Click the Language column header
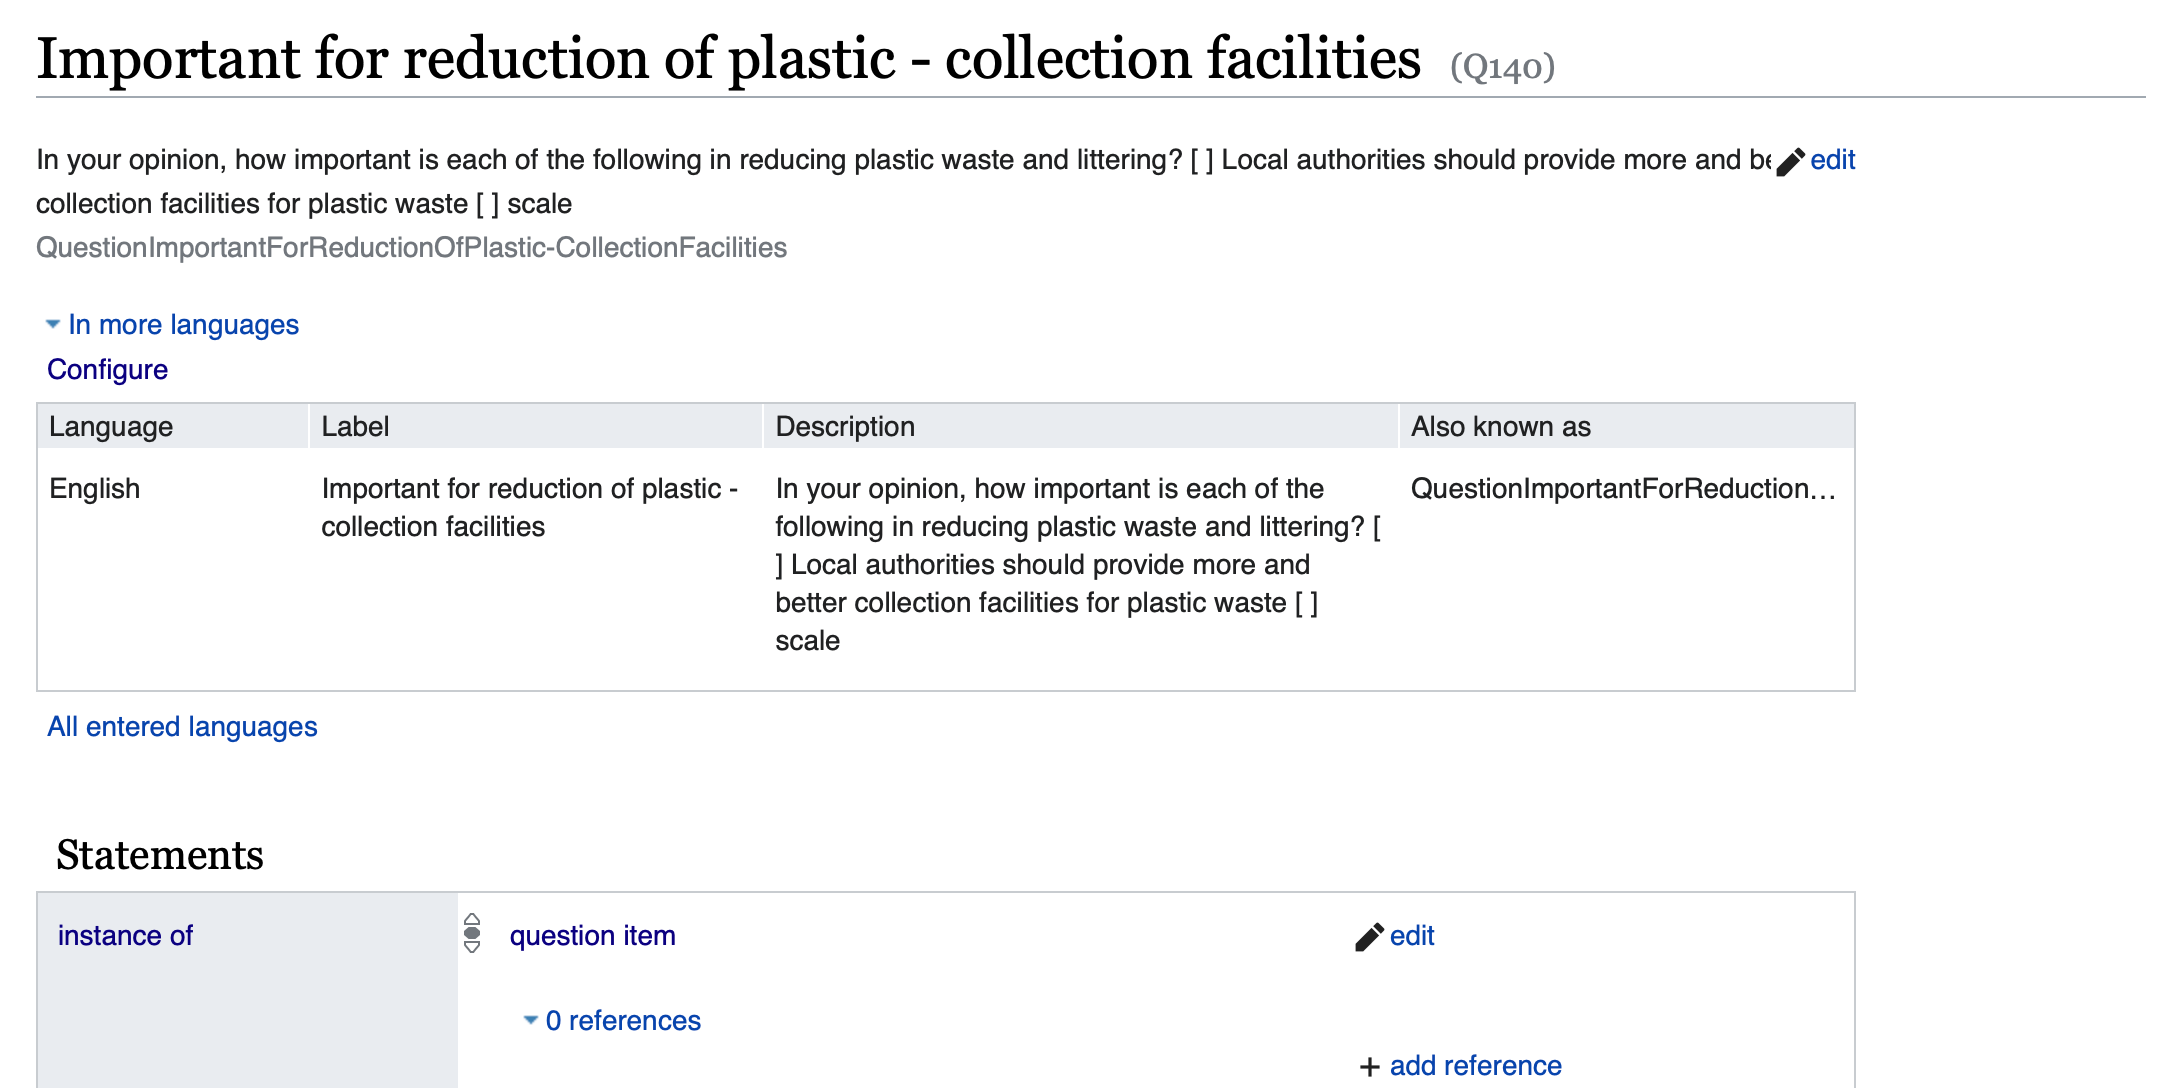 tap(111, 427)
